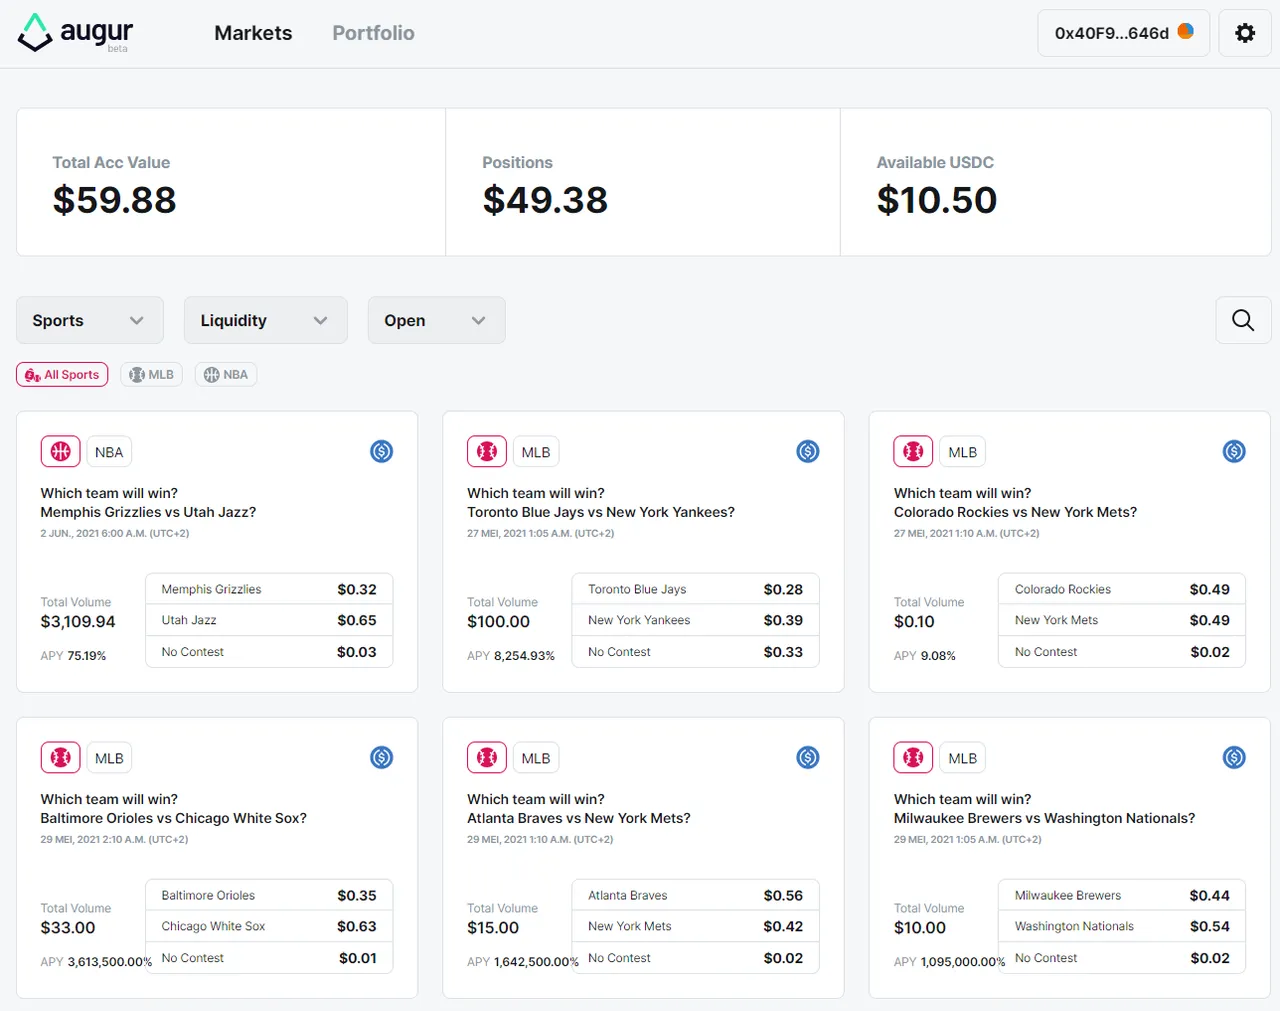Select the All Sports filter
This screenshot has width=1280, height=1011.
pos(62,375)
